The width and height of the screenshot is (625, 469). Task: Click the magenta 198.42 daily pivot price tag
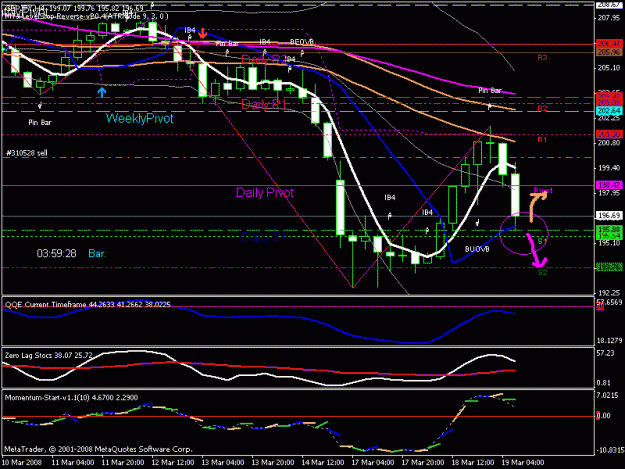[x=609, y=185]
